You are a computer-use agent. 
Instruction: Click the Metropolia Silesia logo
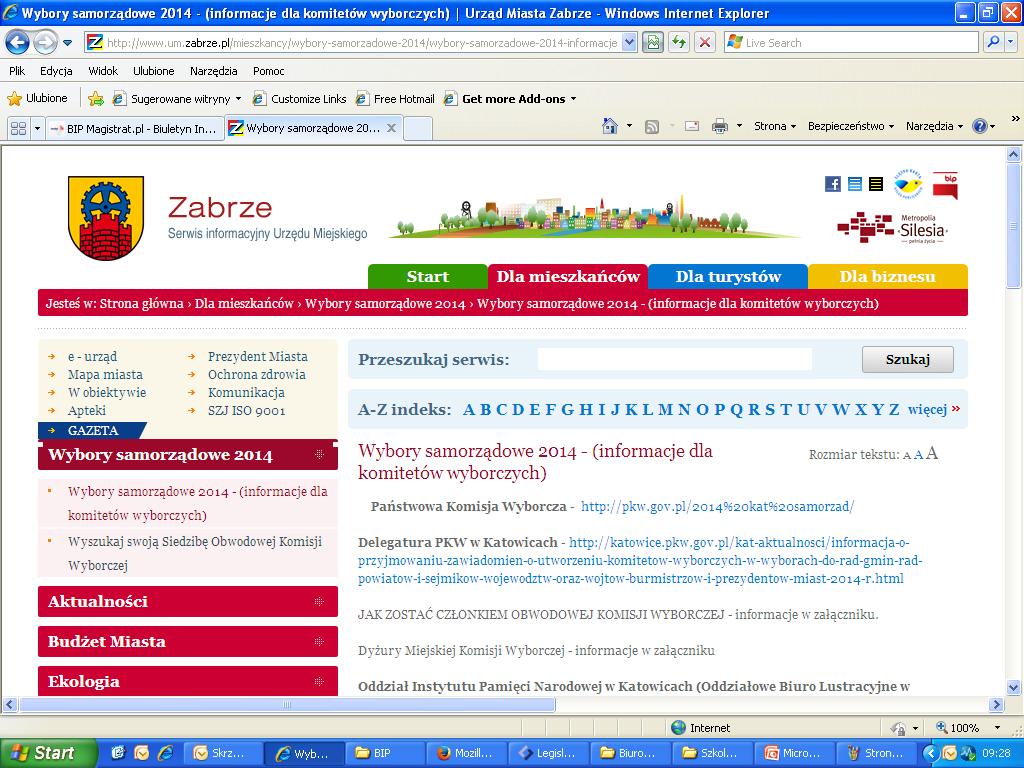892,228
